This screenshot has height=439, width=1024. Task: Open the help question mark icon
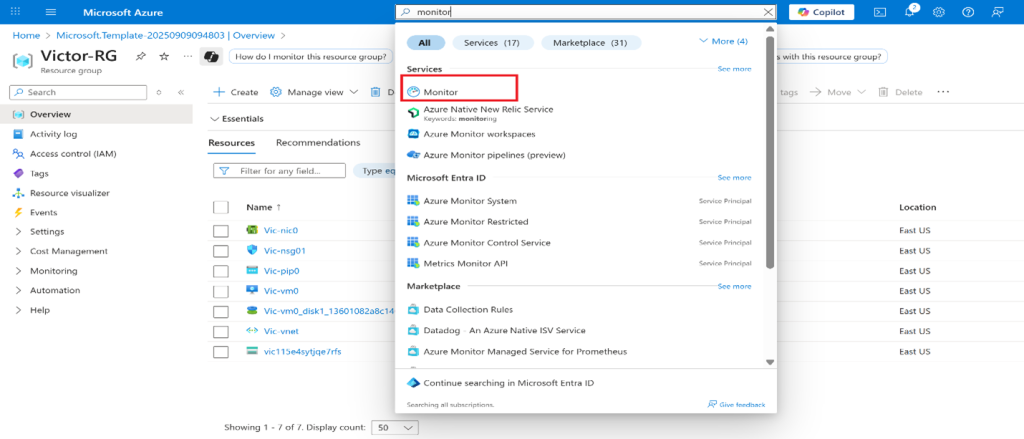[x=968, y=12]
